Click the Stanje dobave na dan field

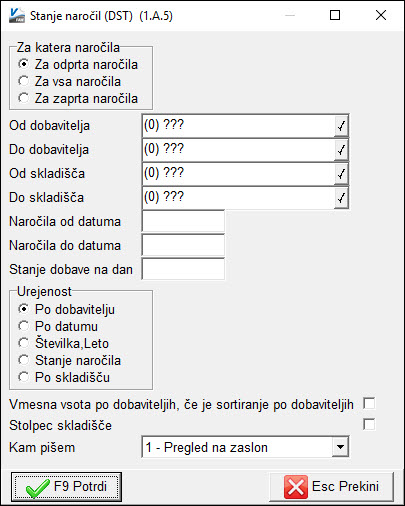(x=183, y=269)
